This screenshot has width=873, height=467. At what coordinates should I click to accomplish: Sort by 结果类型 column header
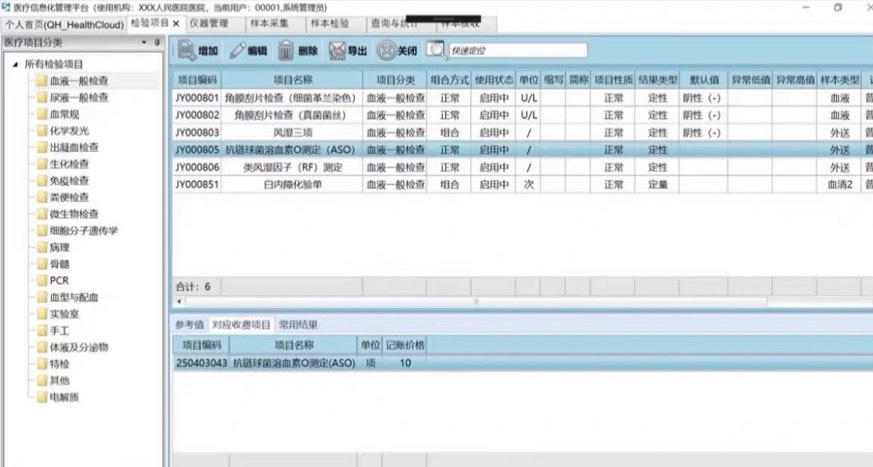click(658, 80)
